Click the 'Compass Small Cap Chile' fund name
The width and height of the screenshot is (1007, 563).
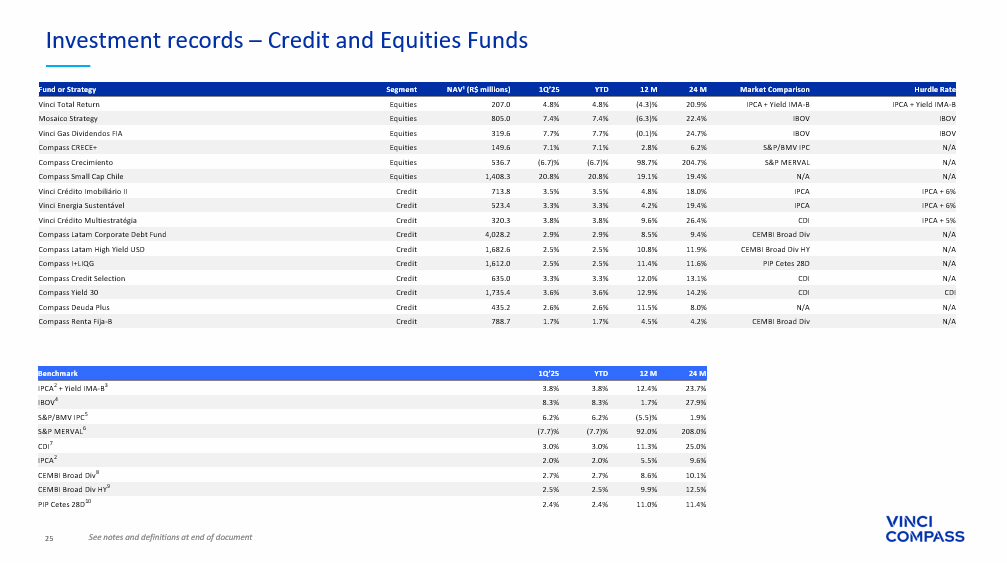coord(81,177)
